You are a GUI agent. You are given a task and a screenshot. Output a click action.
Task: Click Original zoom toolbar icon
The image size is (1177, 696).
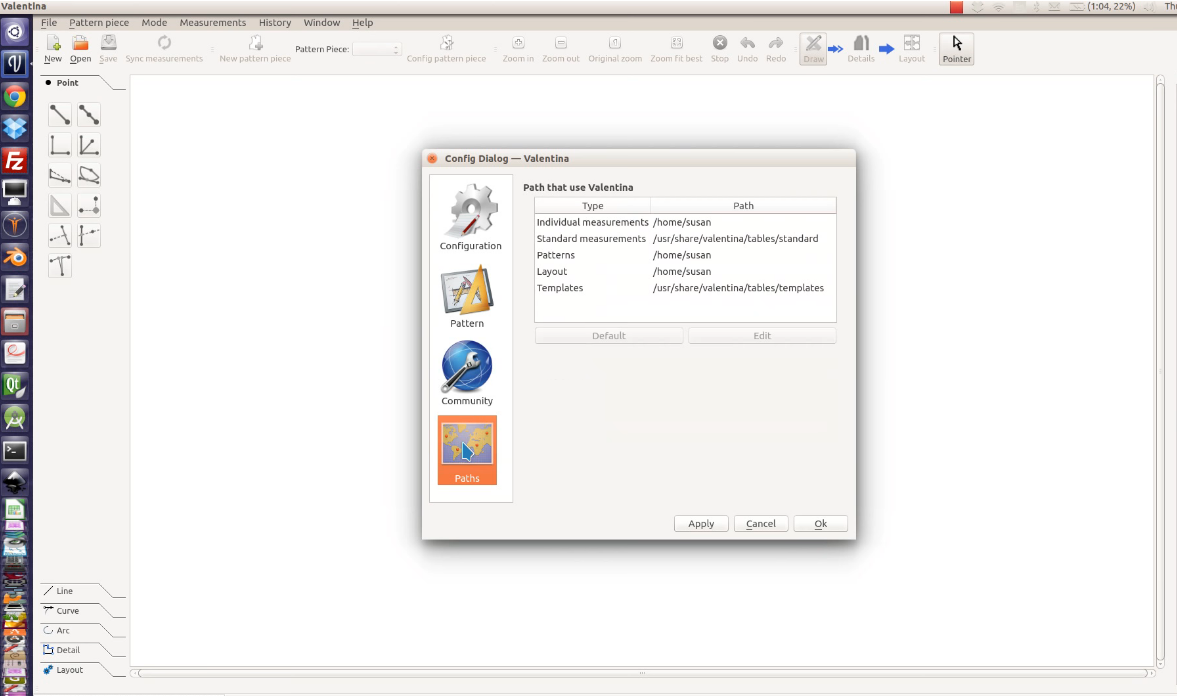click(x=615, y=49)
